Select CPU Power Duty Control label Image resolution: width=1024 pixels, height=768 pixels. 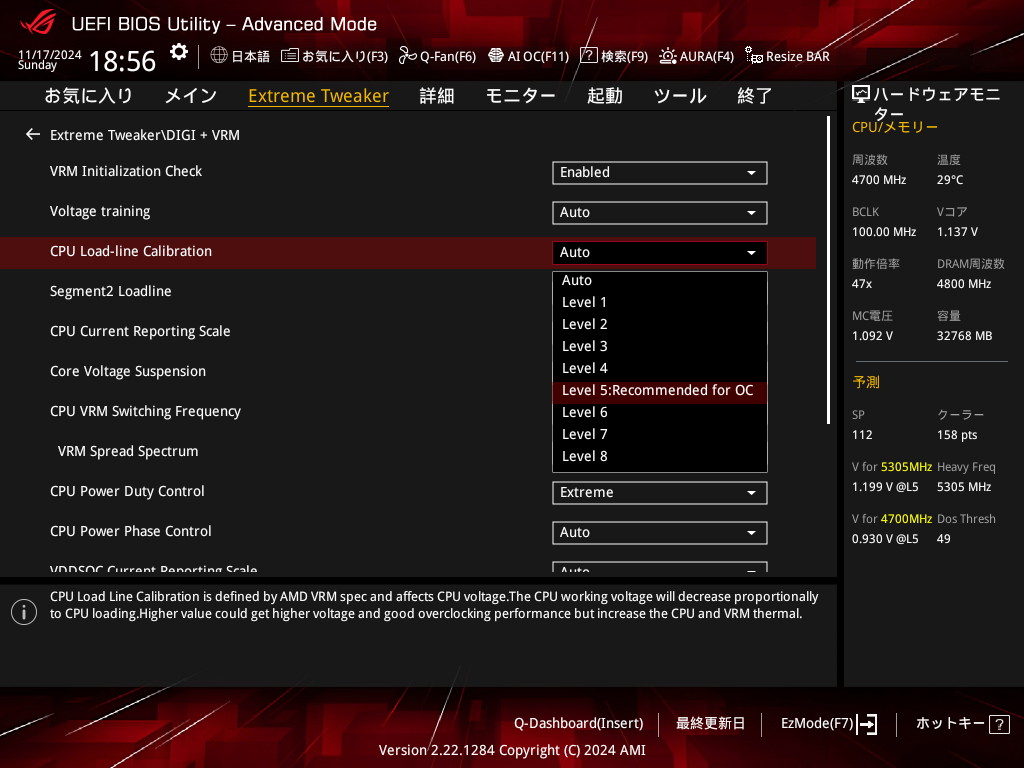pos(127,491)
